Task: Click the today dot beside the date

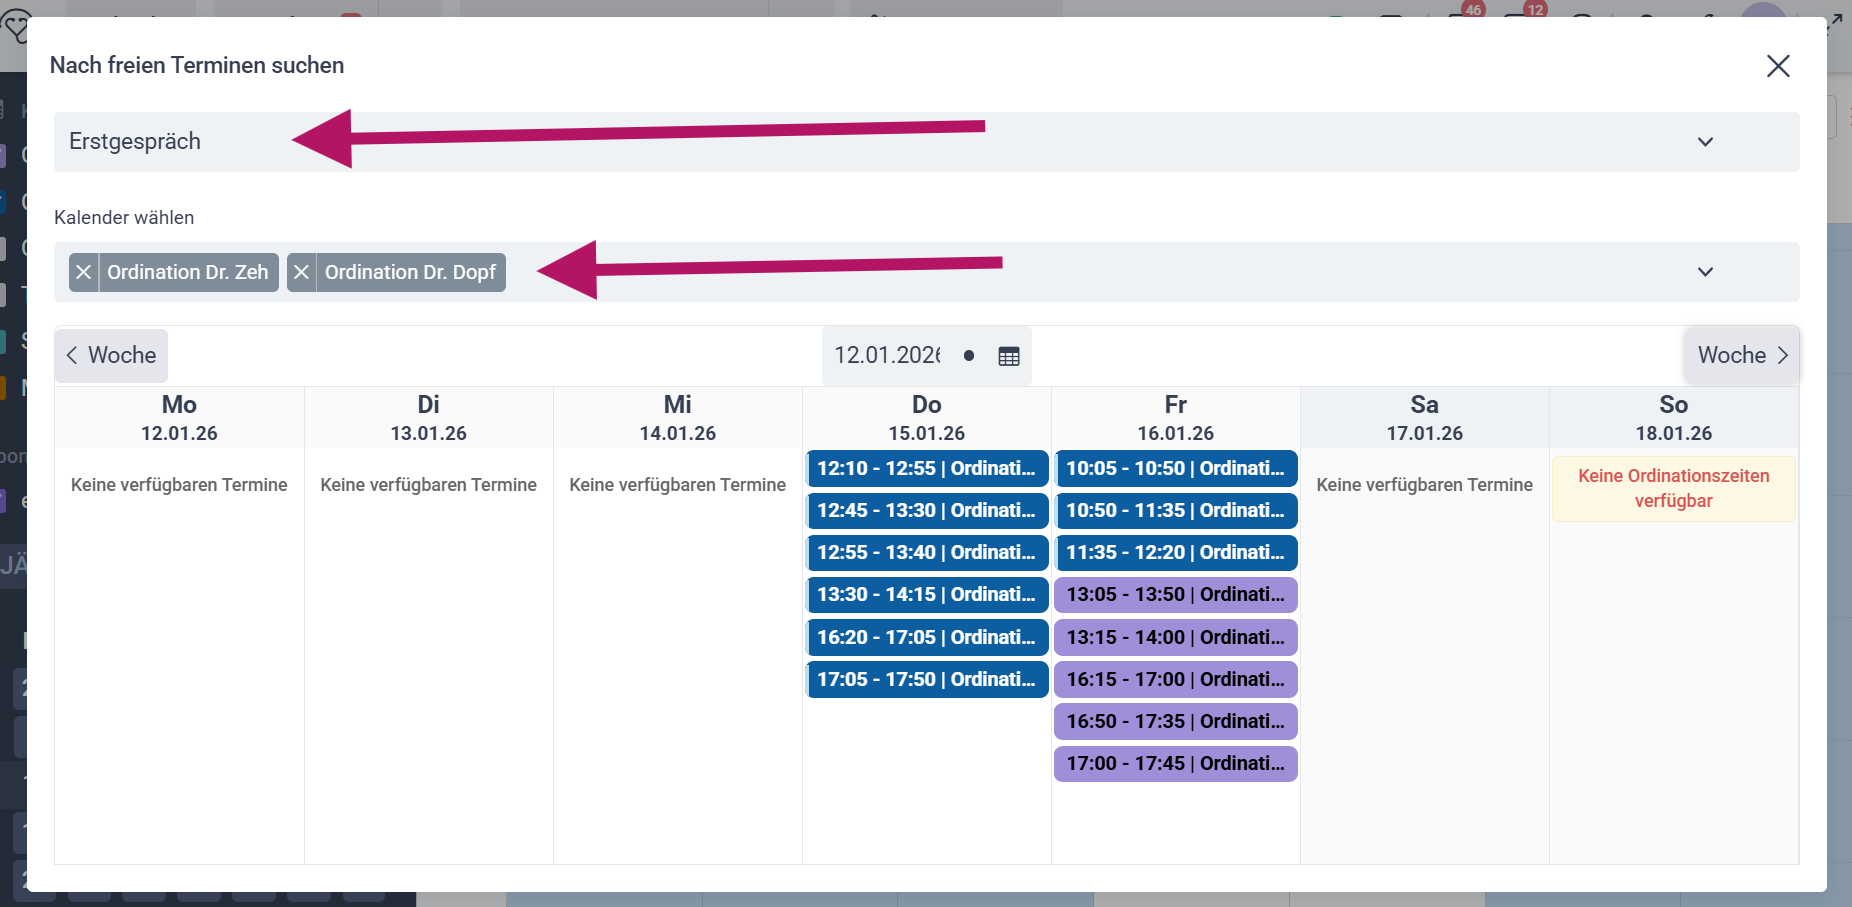Action: point(969,355)
